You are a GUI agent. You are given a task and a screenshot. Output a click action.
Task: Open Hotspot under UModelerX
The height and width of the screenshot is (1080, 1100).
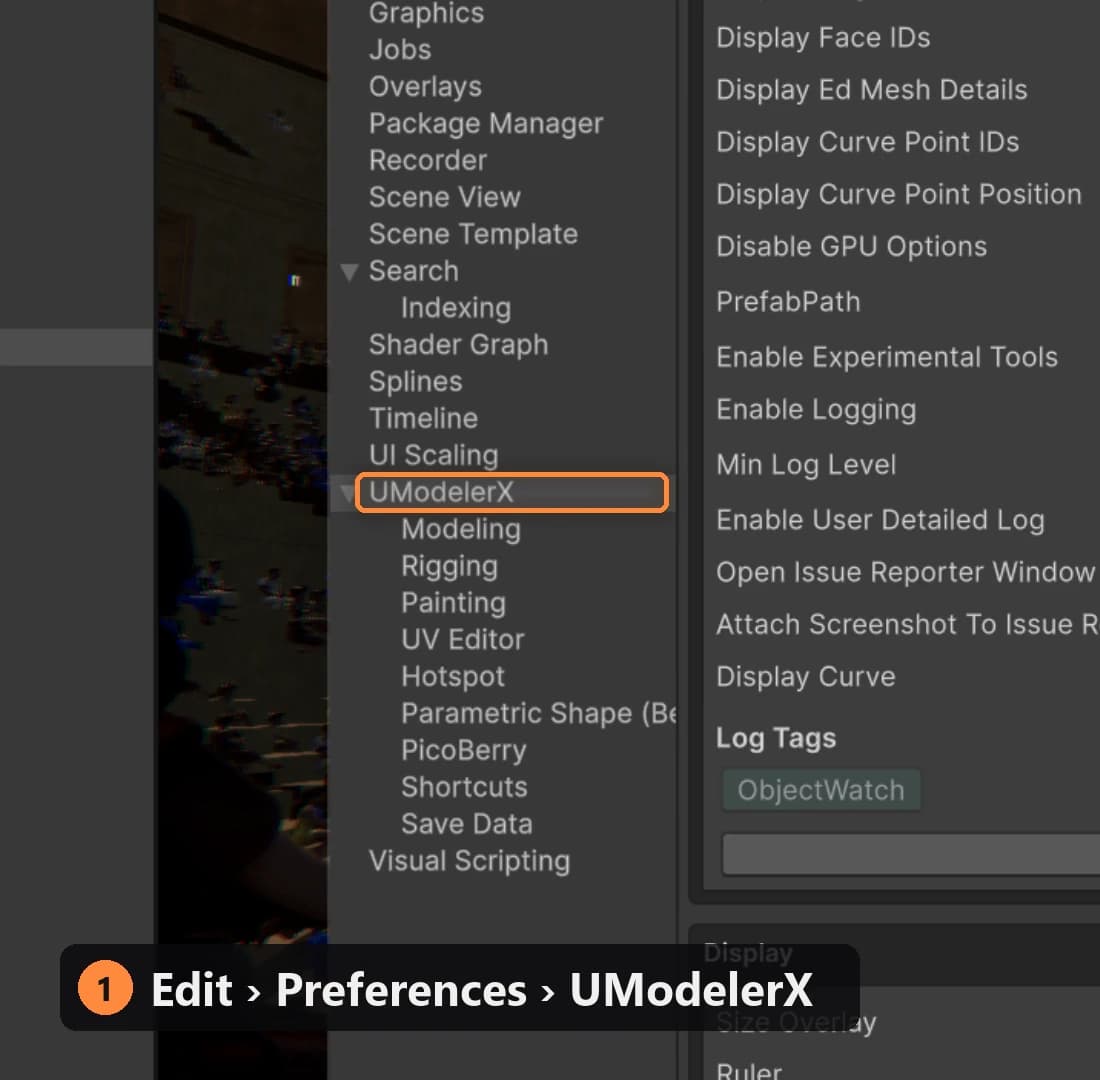tap(453, 676)
